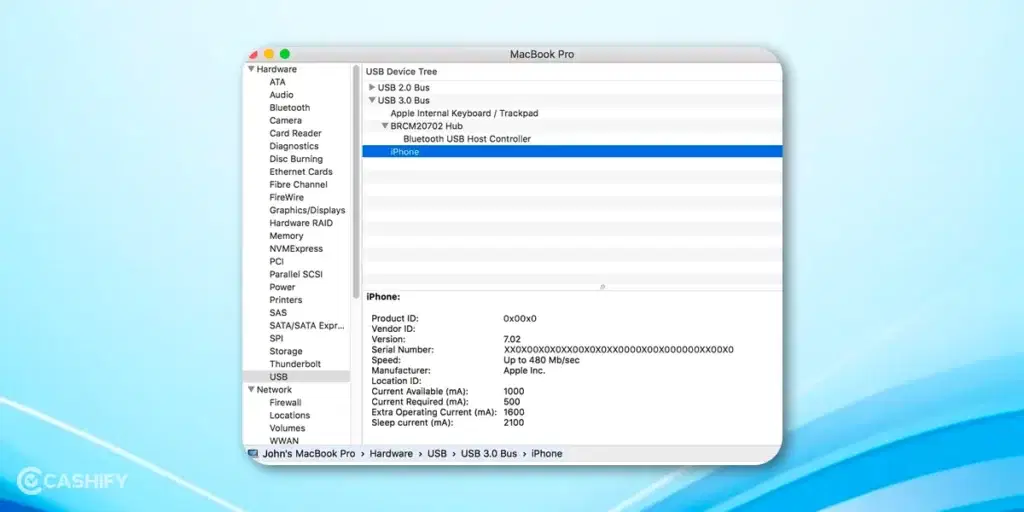Click the green zoom window button
The width and height of the screenshot is (1024, 512).
click(285, 54)
